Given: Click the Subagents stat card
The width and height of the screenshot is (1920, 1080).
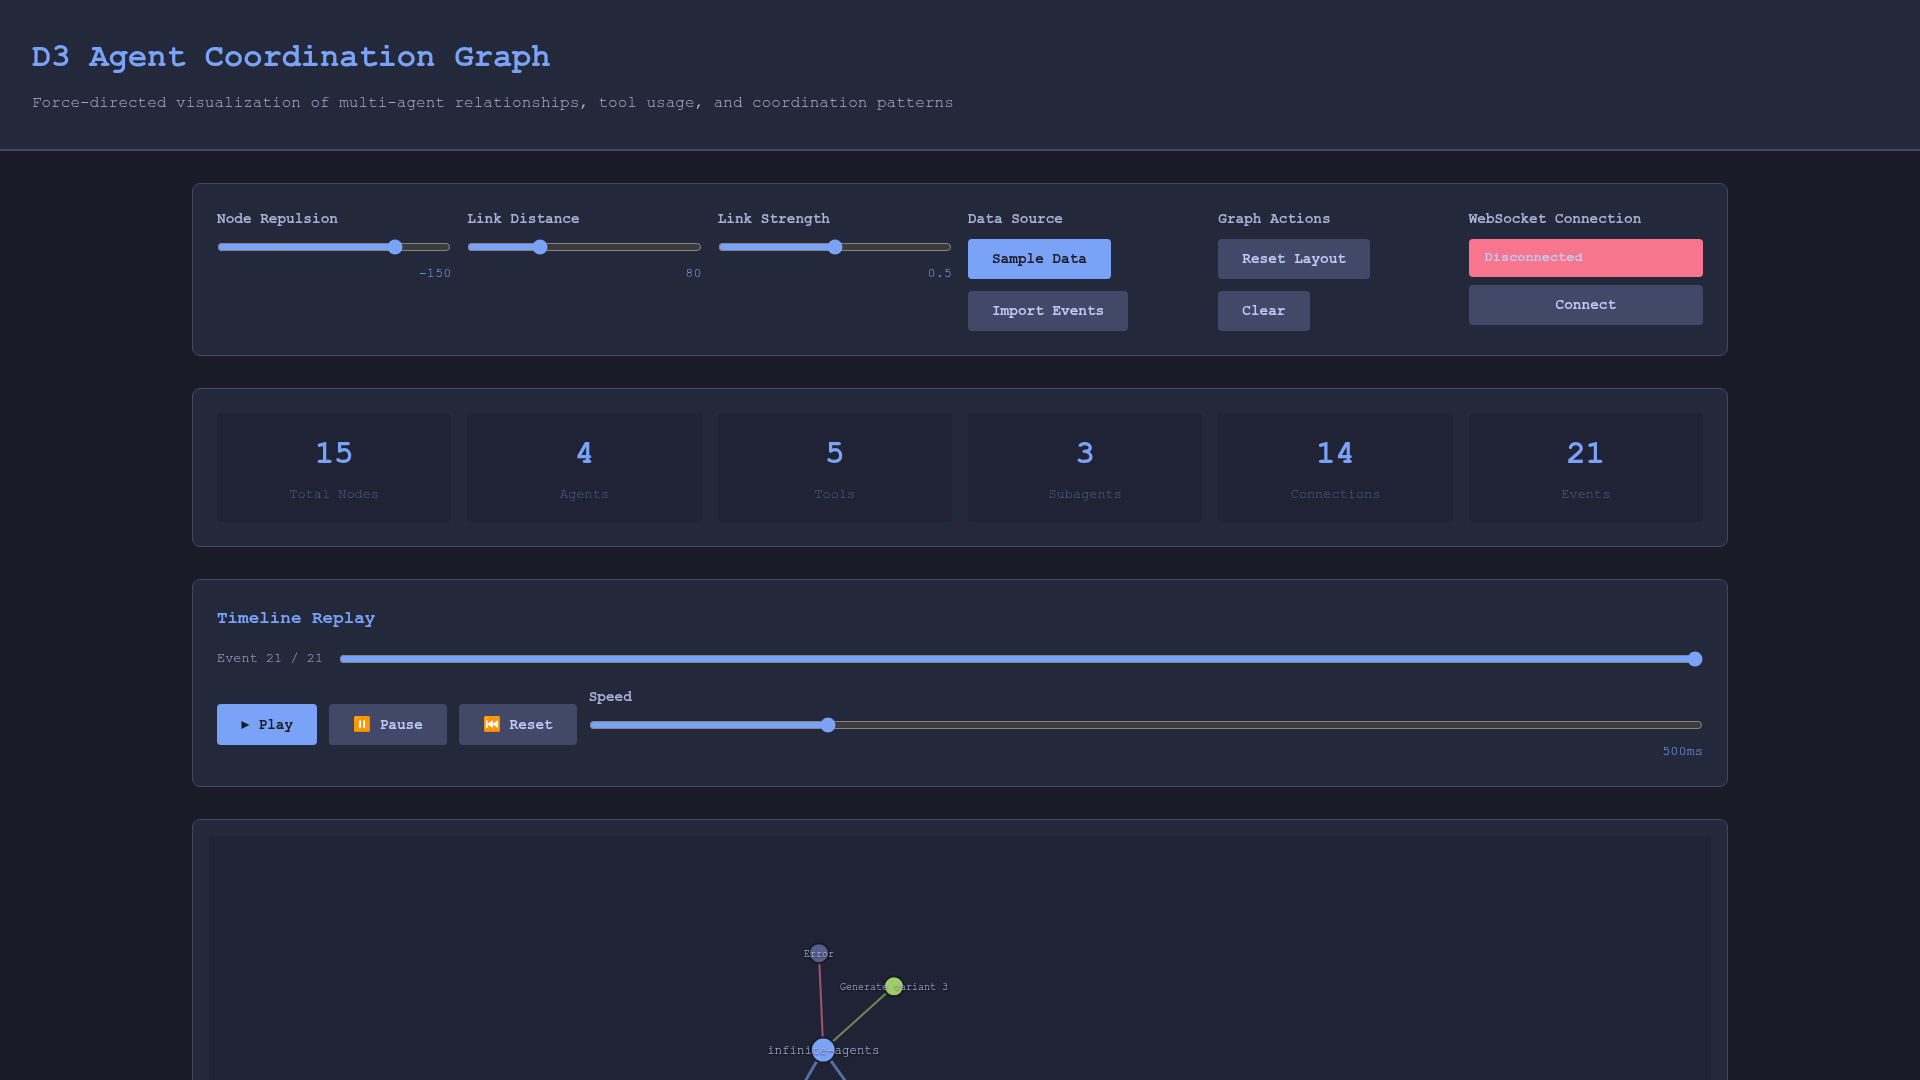Looking at the screenshot, I should (x=1084, y=467).
